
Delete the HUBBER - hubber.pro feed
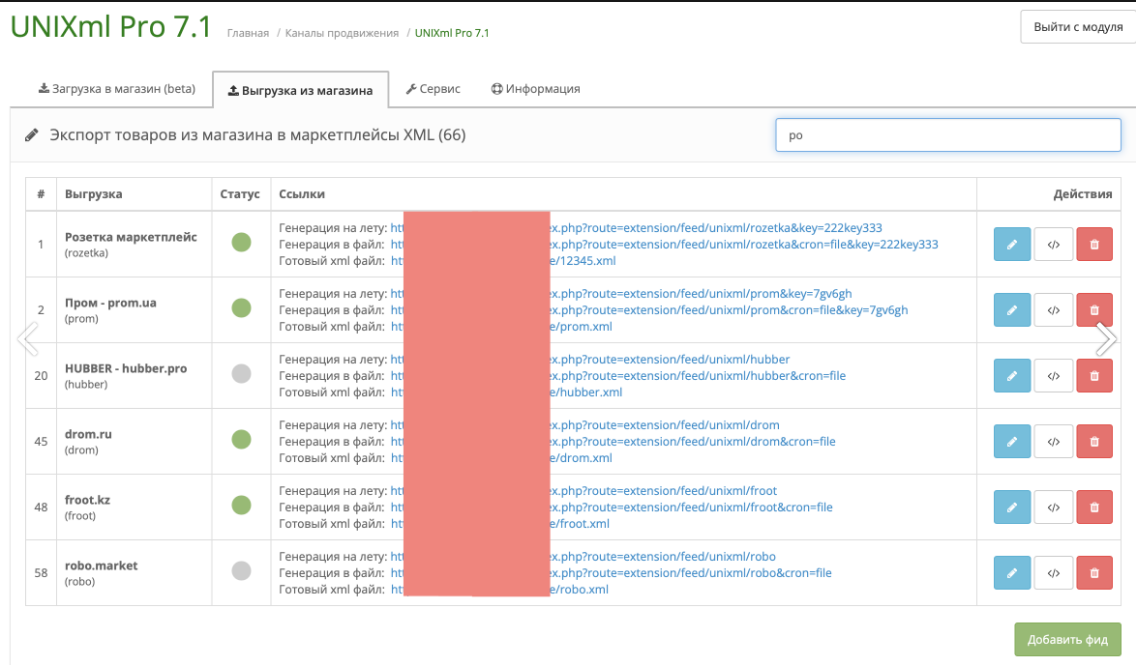pyautogui.click(x=1094, y=376)
